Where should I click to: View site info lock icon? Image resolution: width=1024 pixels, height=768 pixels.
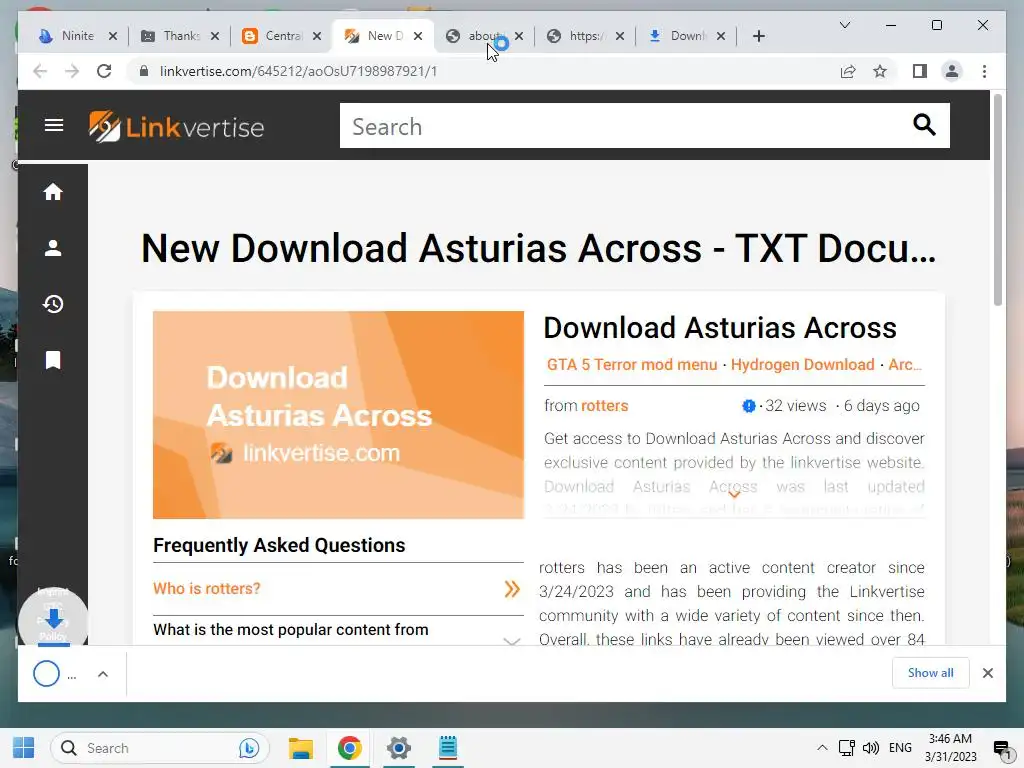pos(144,71)
